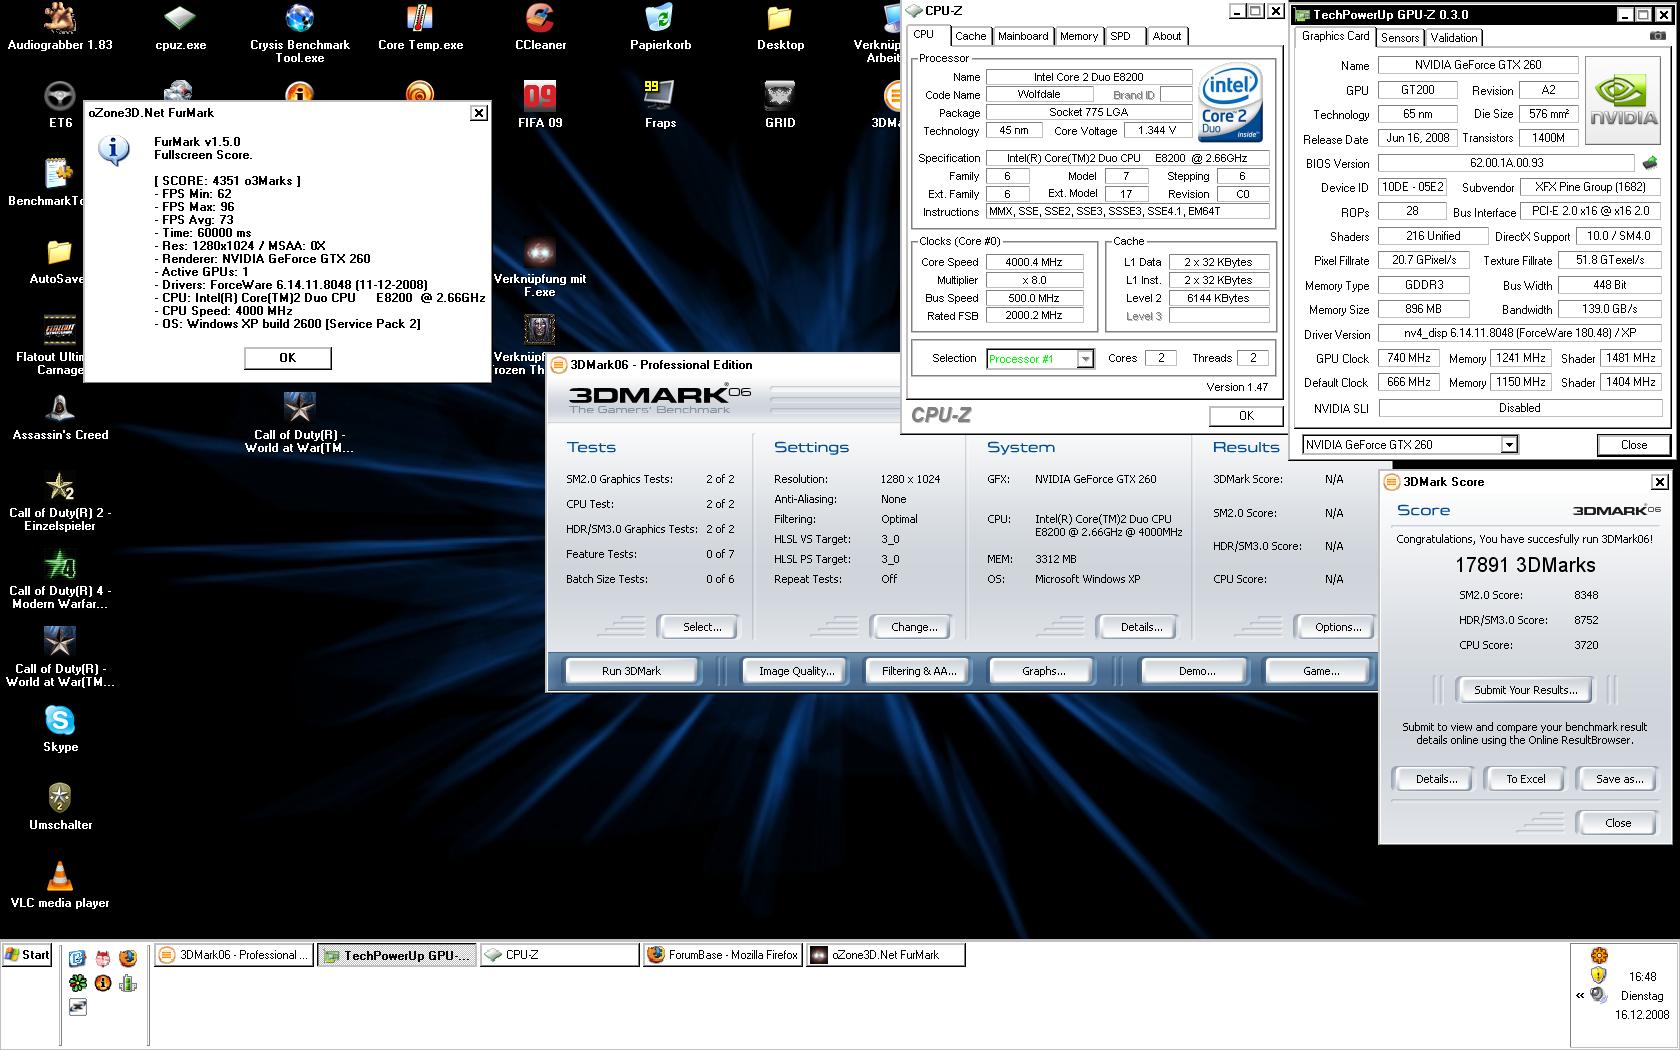Switch to the Cache tab in CPU-Z

(x=970, y=36)
